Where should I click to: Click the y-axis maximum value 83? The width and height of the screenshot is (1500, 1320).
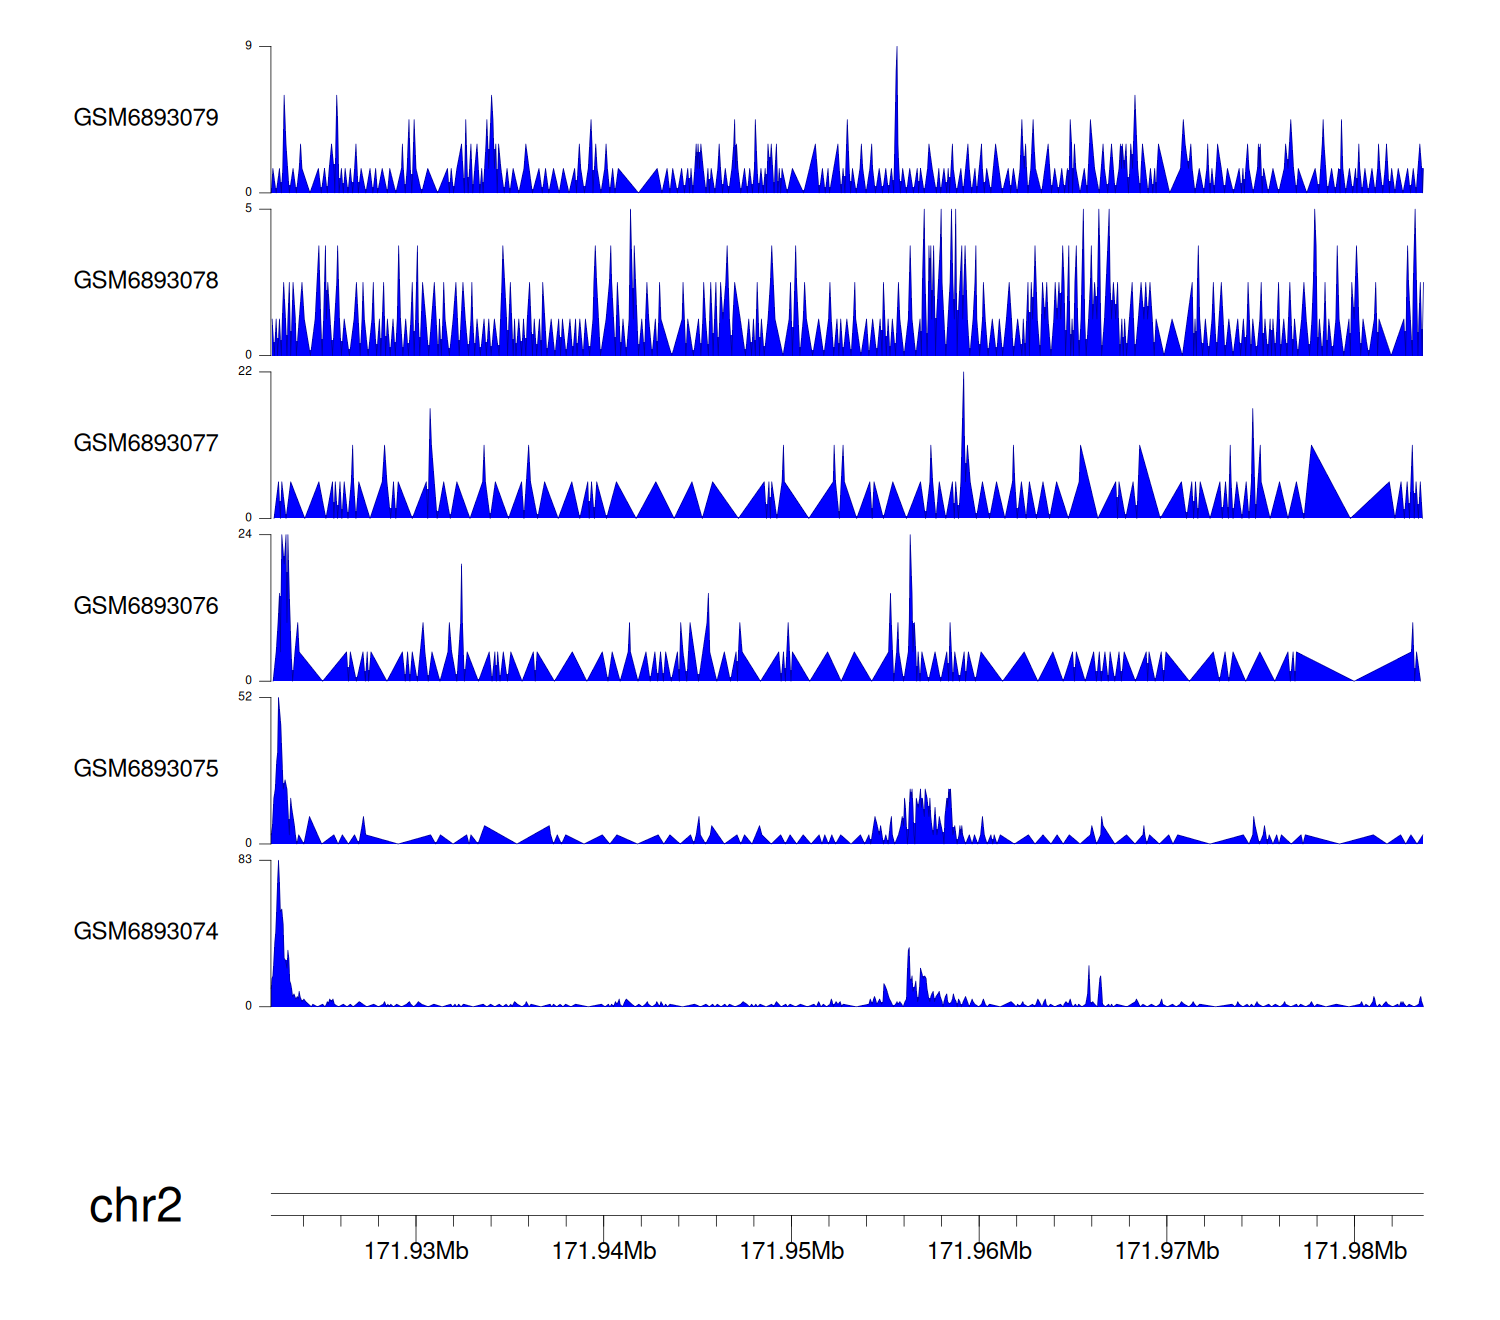tap(245, 860)
